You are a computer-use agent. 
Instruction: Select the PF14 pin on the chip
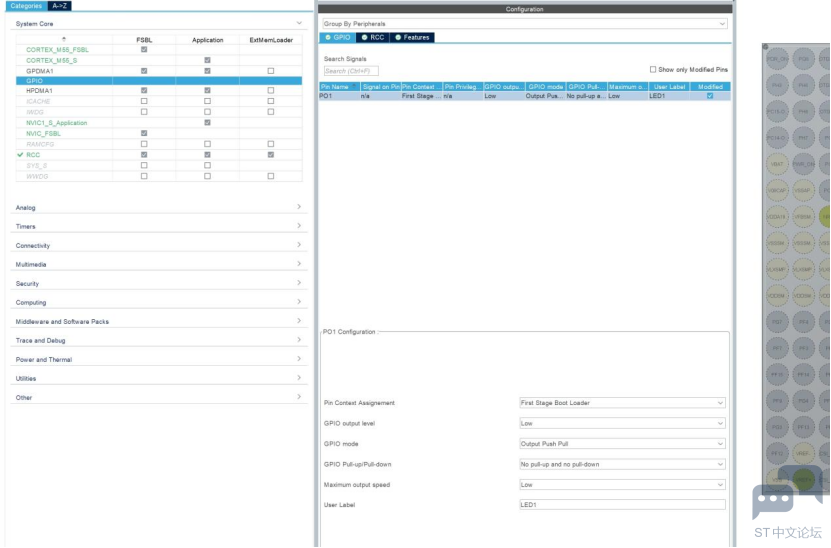point(803,374)
